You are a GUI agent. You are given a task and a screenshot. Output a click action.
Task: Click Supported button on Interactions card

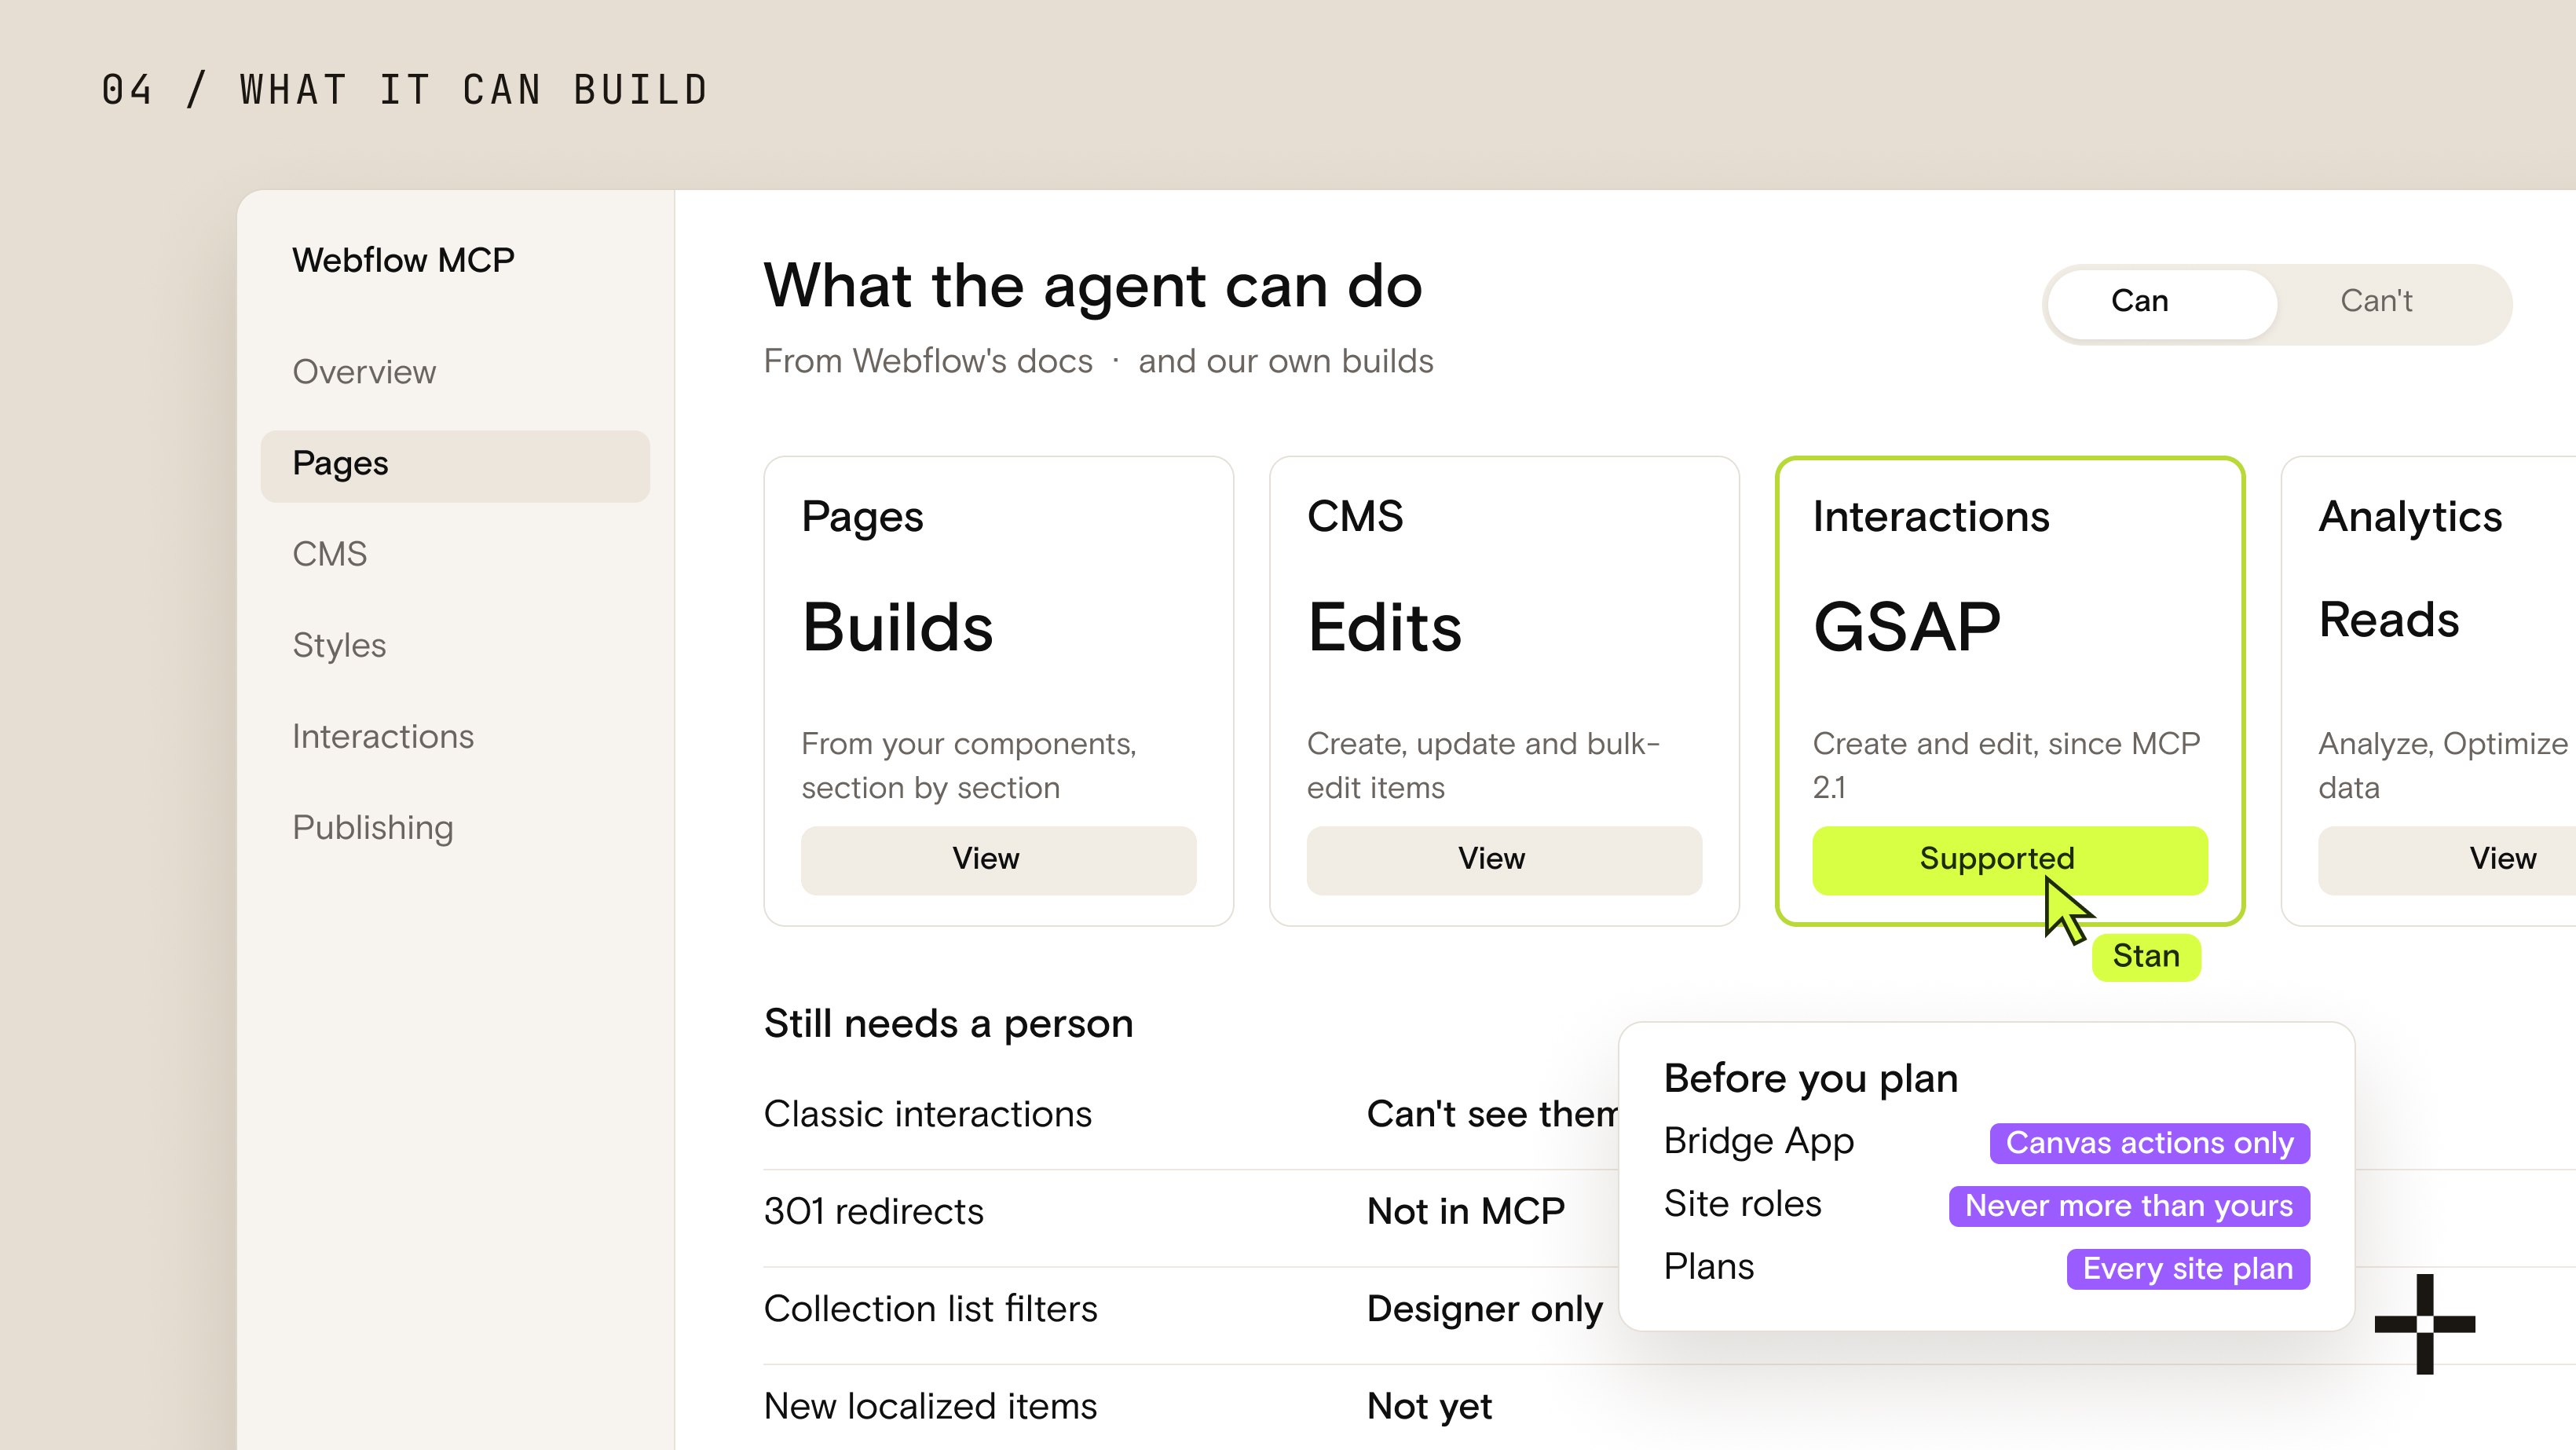2010,859
